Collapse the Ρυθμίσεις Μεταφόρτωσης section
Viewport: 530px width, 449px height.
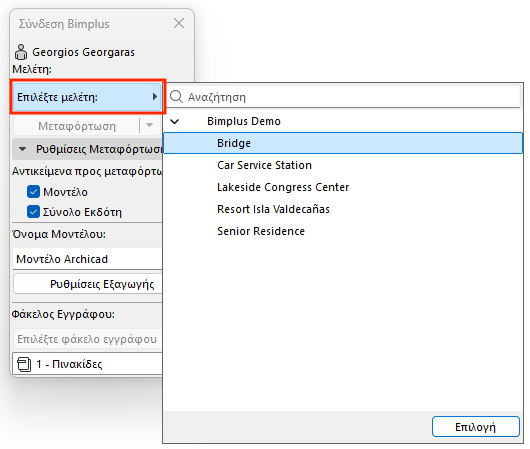pos(22,149)
